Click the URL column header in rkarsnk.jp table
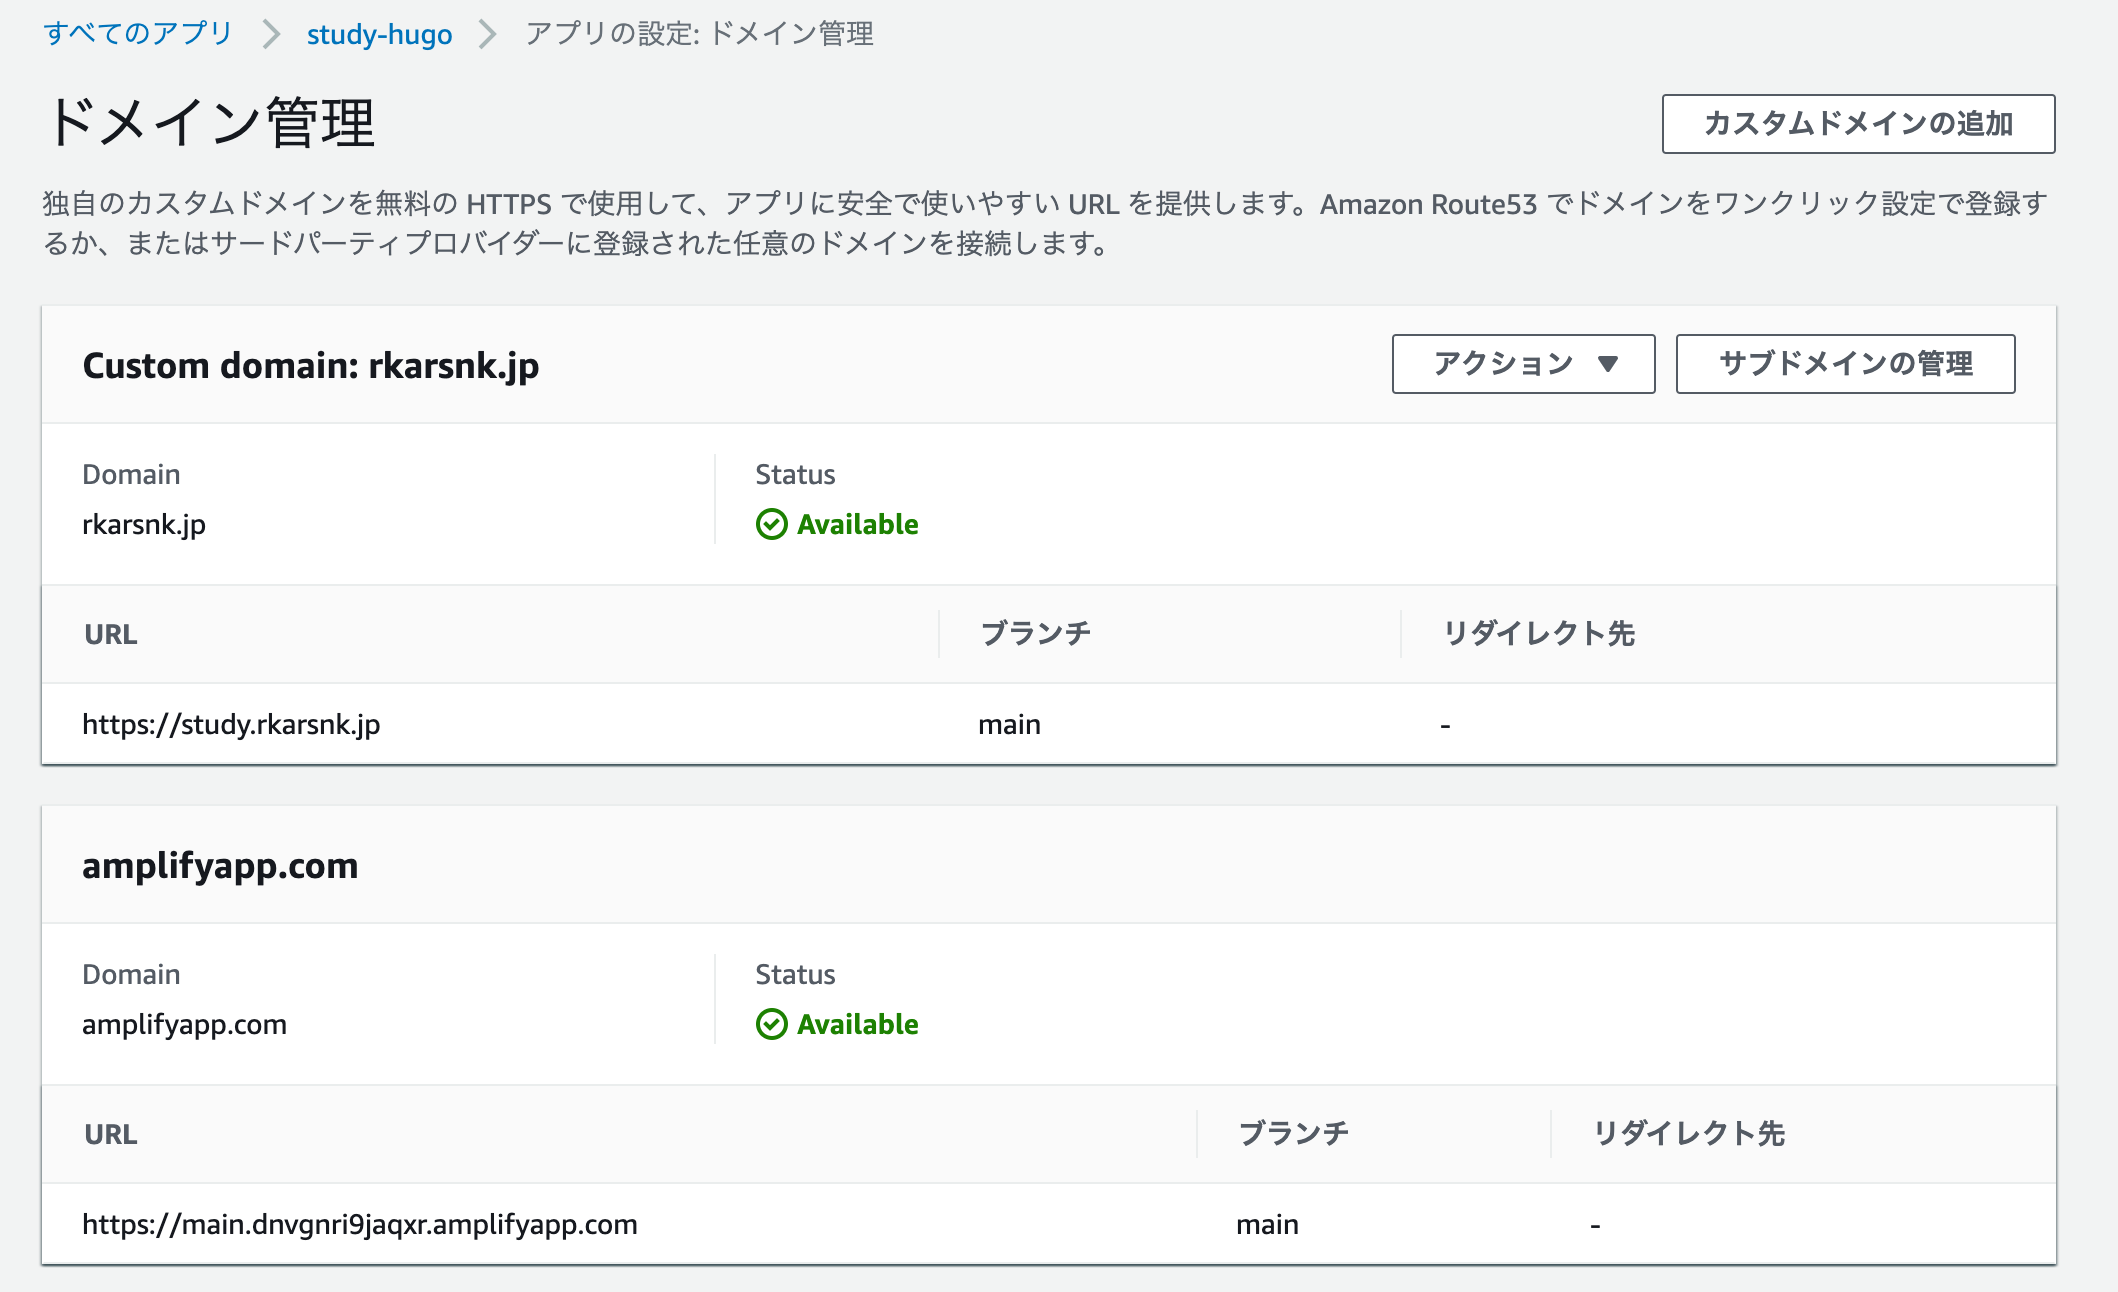Screen dimensions: 2118x1292 (x=111, y=634)
